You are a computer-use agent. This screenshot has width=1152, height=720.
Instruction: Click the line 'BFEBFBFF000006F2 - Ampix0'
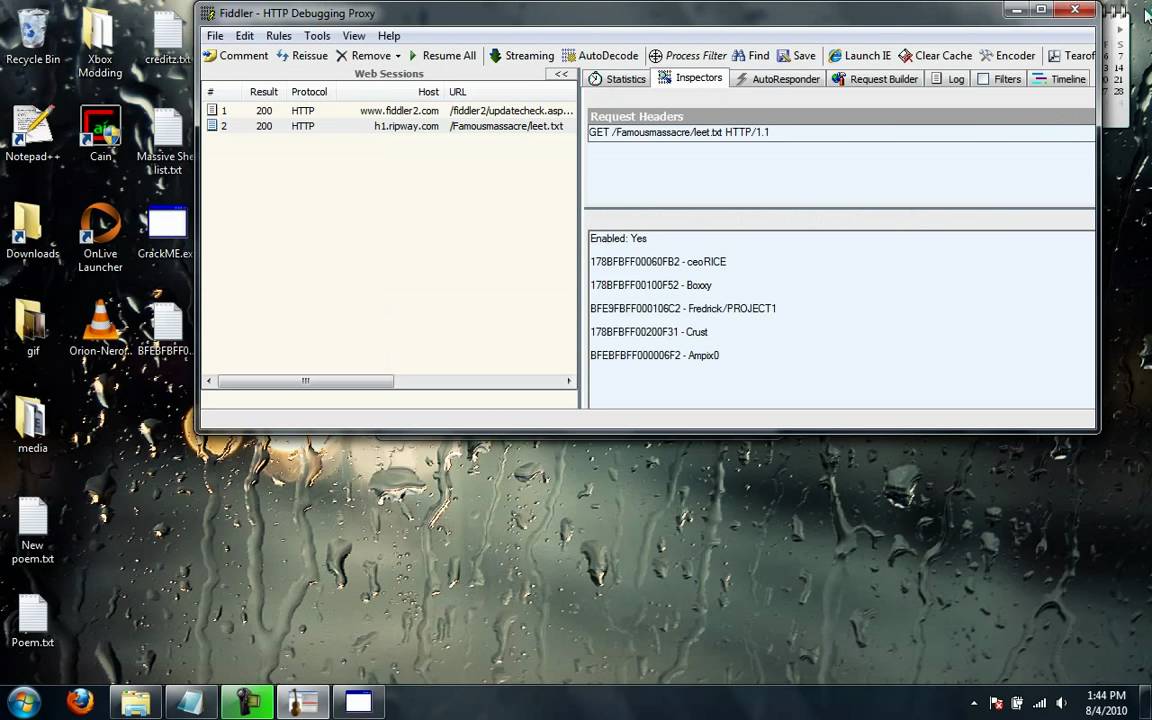coord(655,356)
